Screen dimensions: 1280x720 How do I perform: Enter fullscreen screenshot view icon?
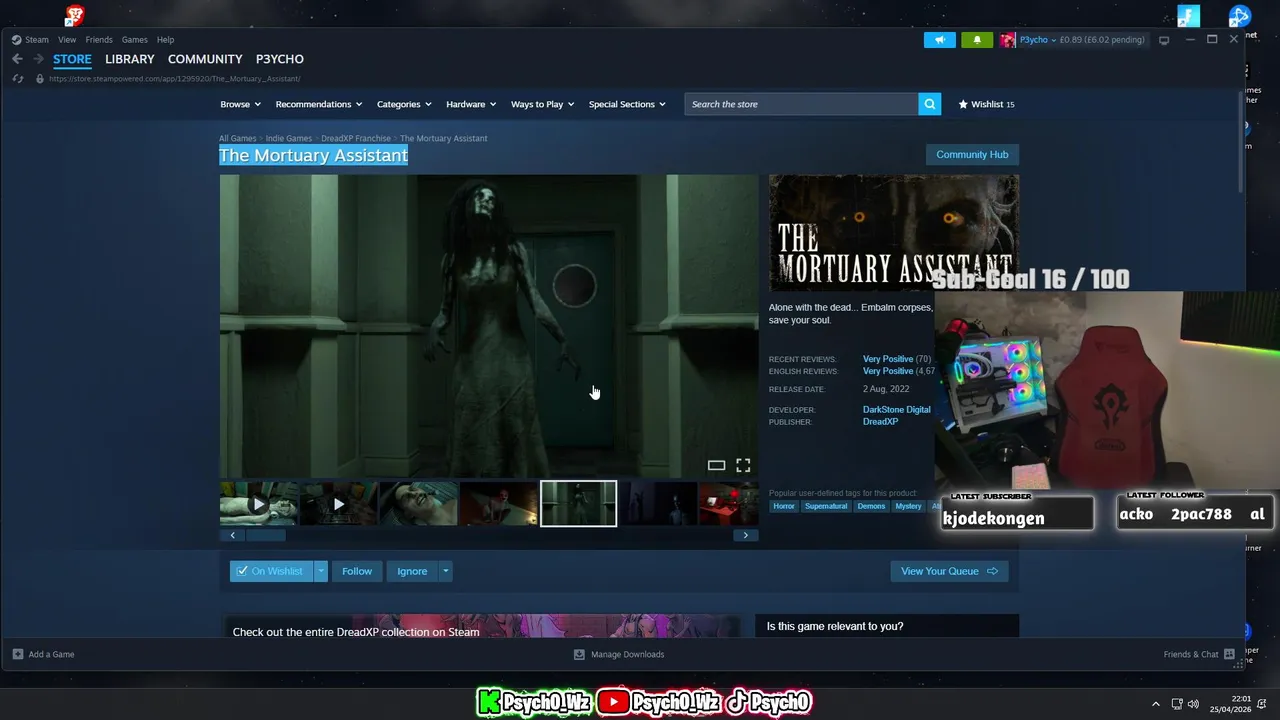[743, 465]
